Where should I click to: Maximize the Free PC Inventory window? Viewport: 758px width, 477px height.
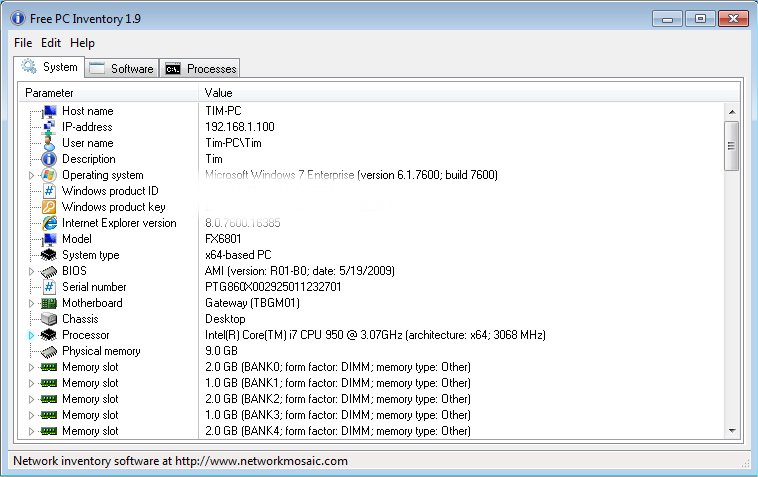[x=700, y=19]
